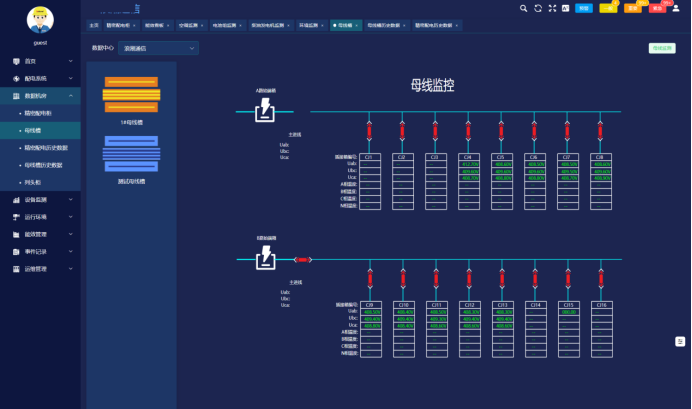The image size is (692, 409).
Task: Expand the 运维管理 menu chevron
Action: click(x=71, y=269)
